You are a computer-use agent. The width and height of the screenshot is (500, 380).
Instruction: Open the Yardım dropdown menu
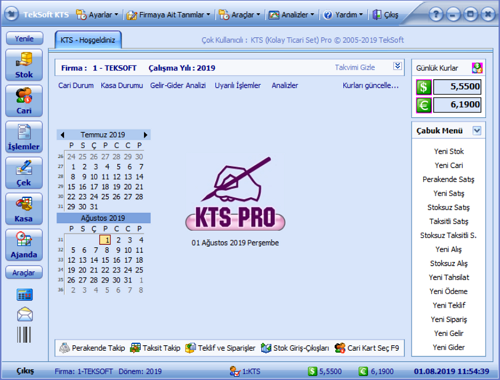[343, 15]
